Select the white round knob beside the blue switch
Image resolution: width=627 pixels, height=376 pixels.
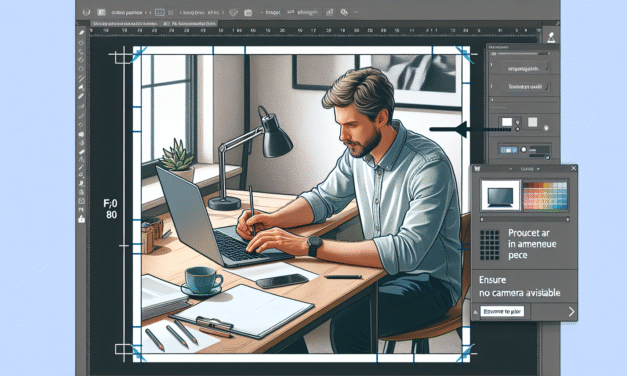click(x=523, y=149)
